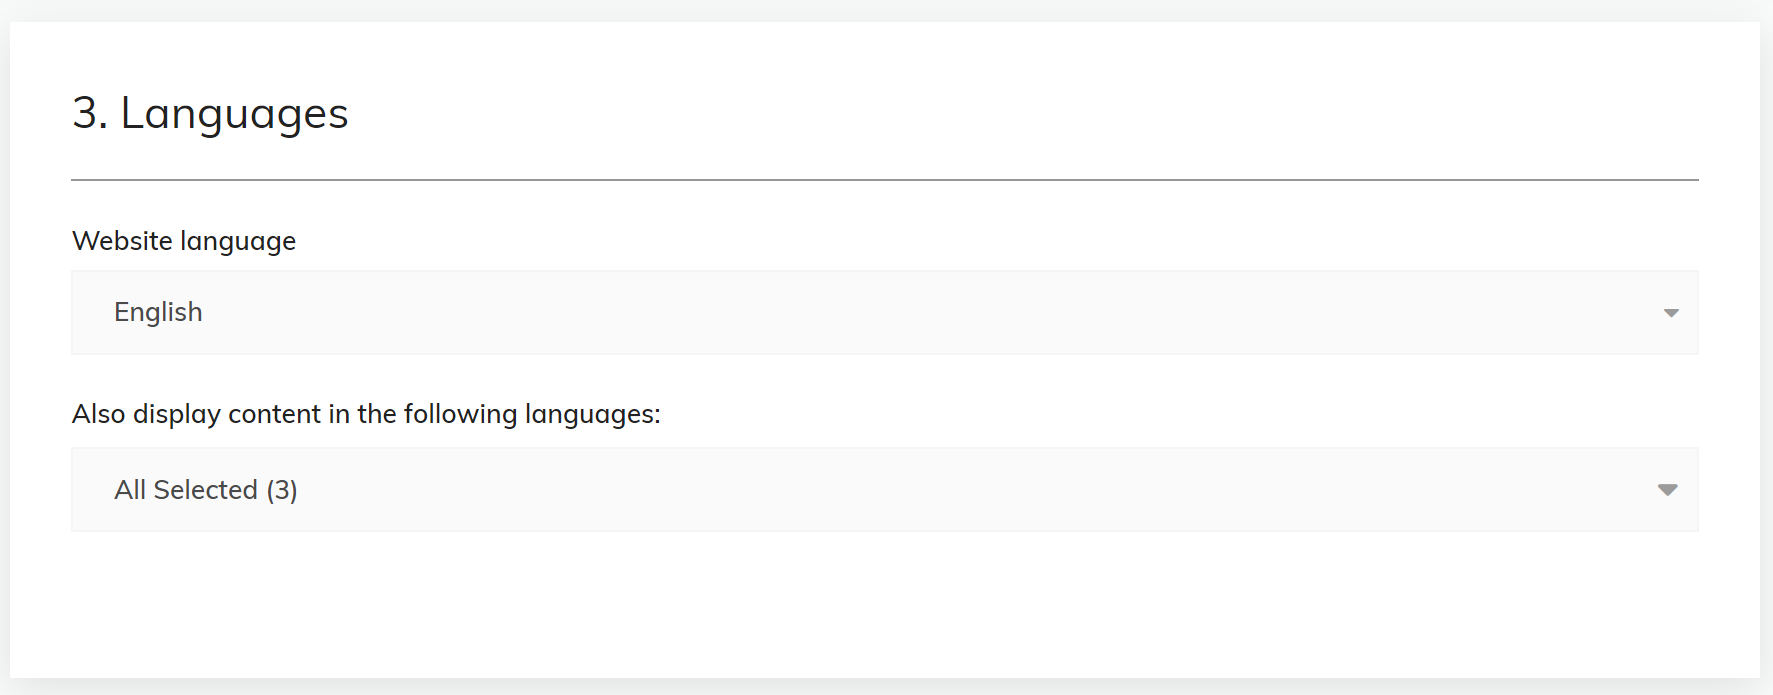Click the word 'Selected' in the second dropdown
The height and width of the screenshot is (695, 1773).
[205, 490]
